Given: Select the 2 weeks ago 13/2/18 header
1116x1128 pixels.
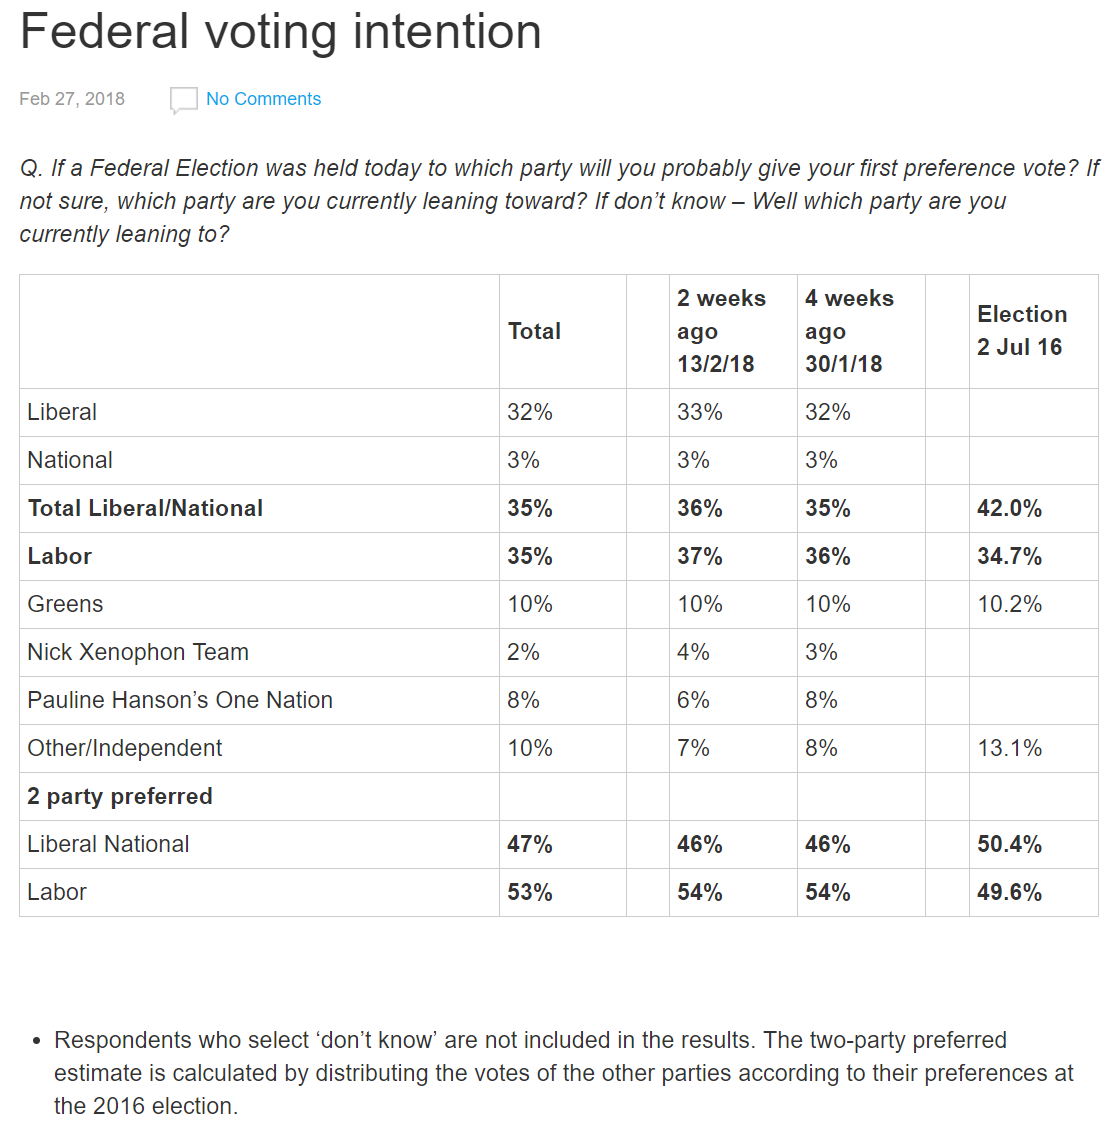Looking at the screenshot, I should click(721, 331).
